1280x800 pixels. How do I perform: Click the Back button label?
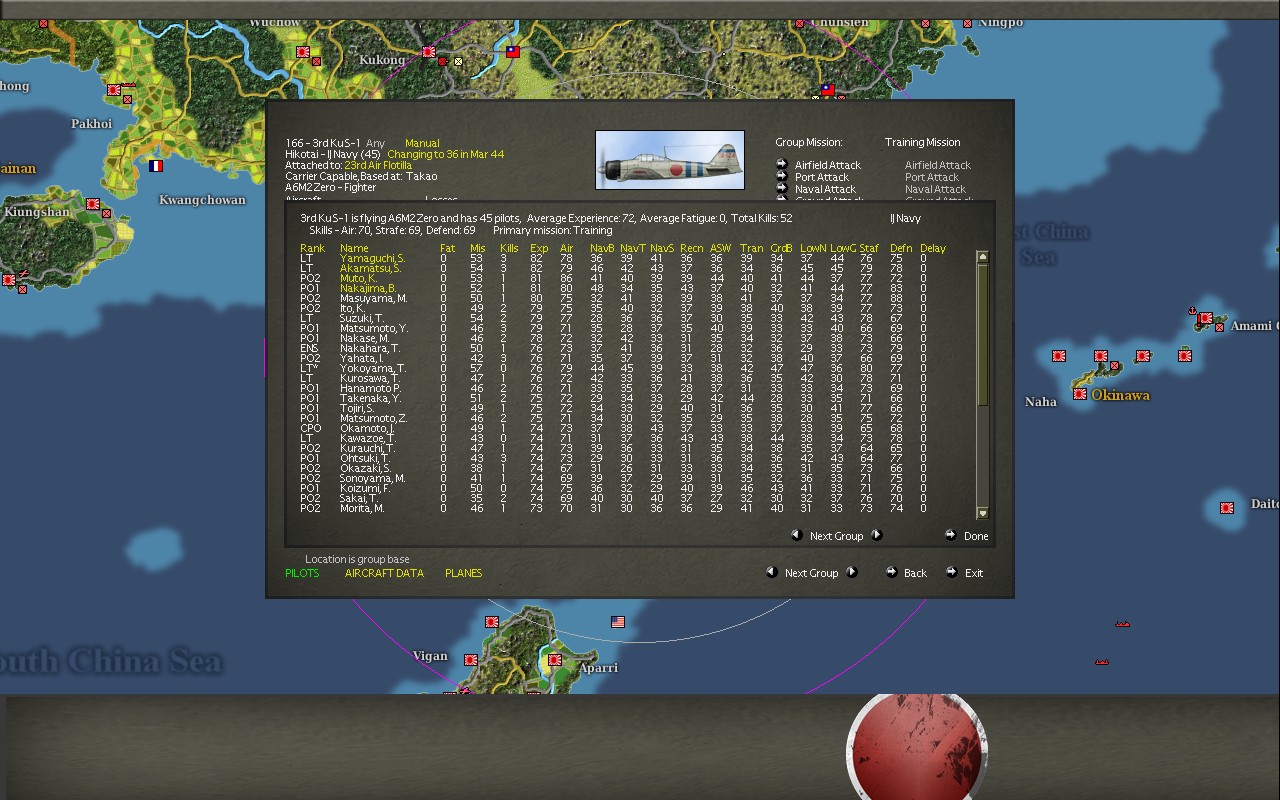click(915, 573)
